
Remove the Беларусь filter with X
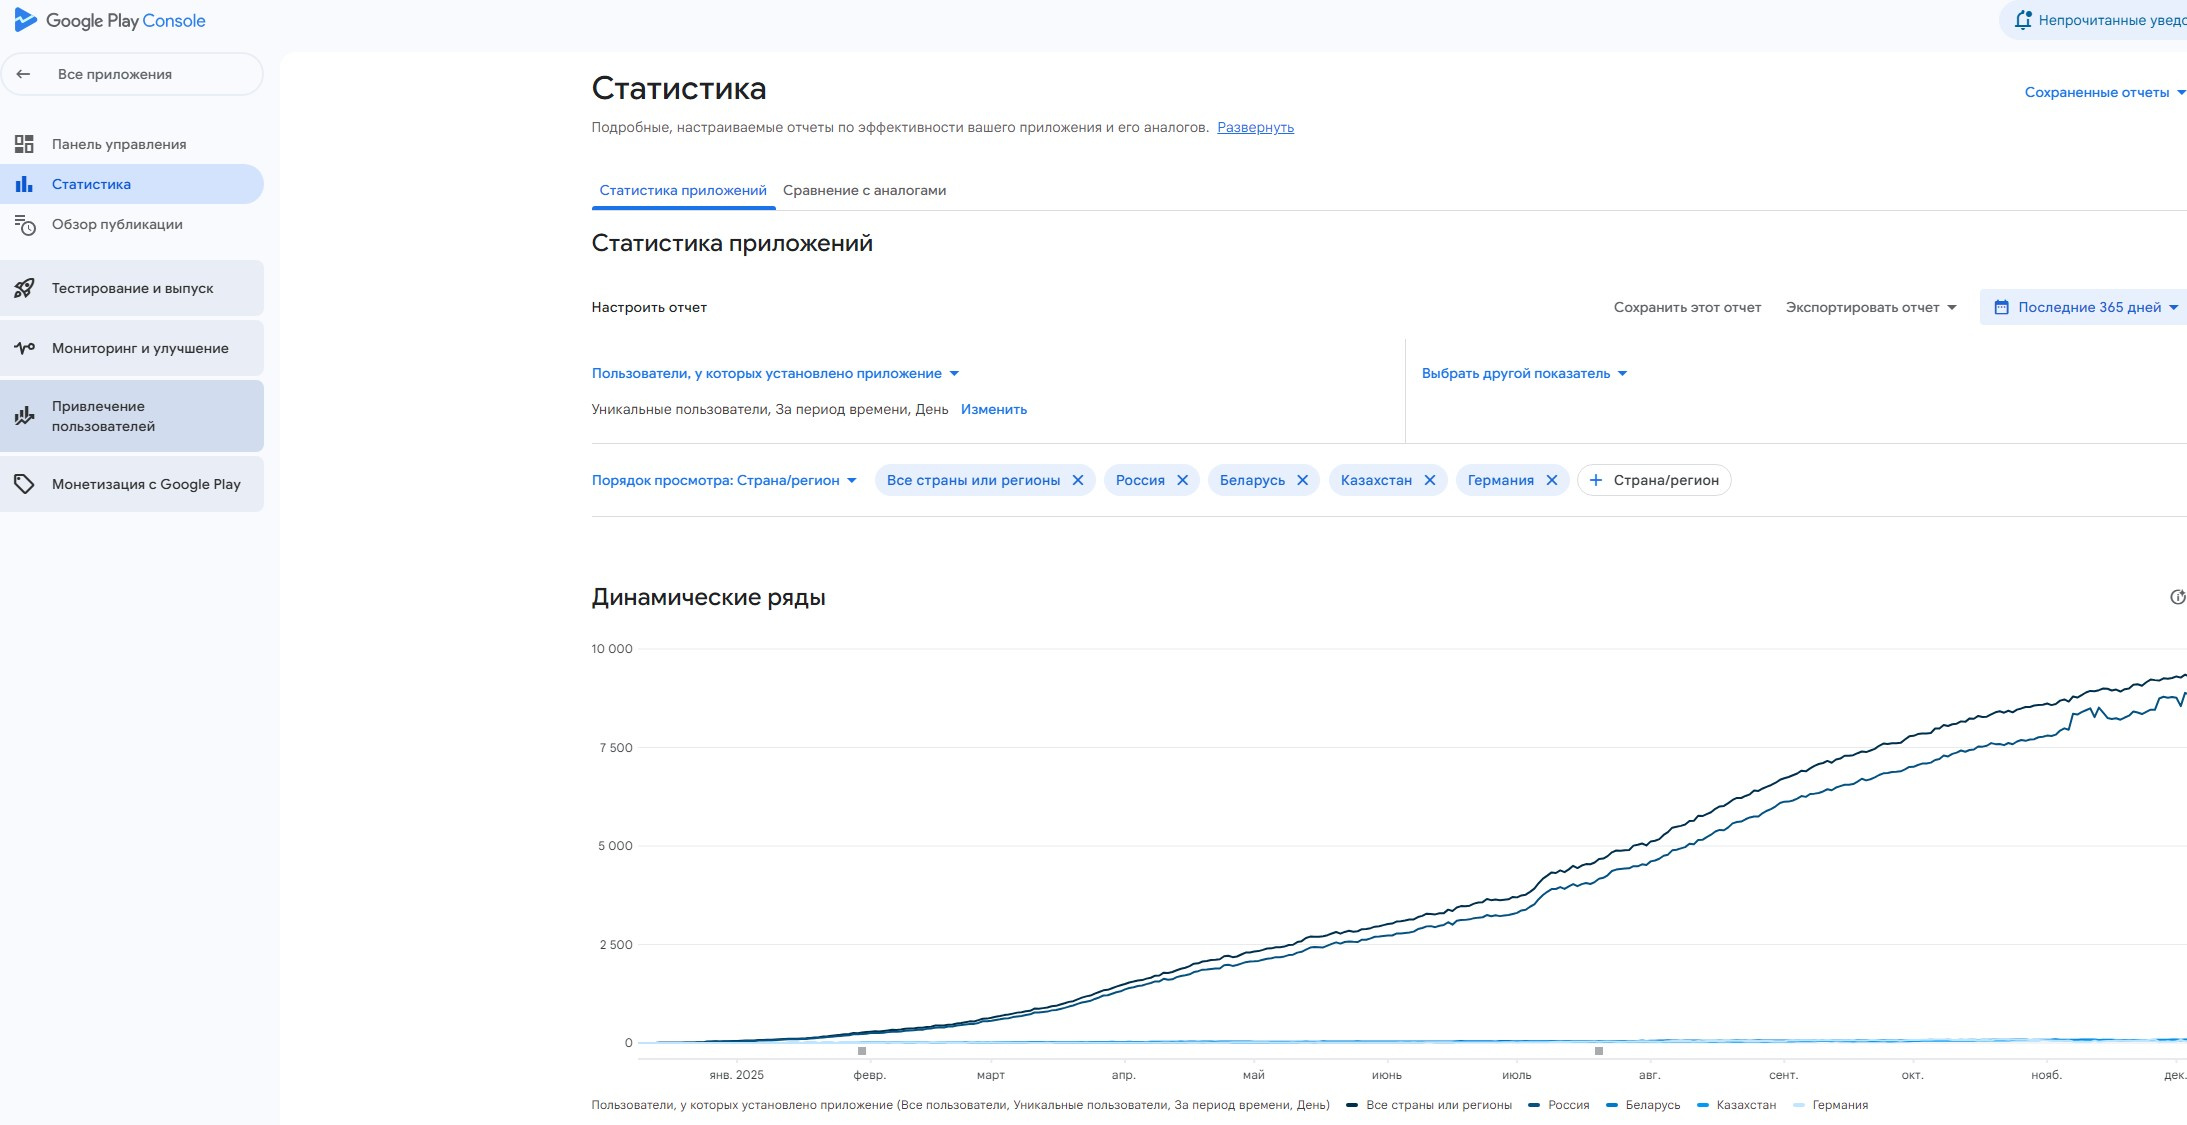click(1302, 480)
